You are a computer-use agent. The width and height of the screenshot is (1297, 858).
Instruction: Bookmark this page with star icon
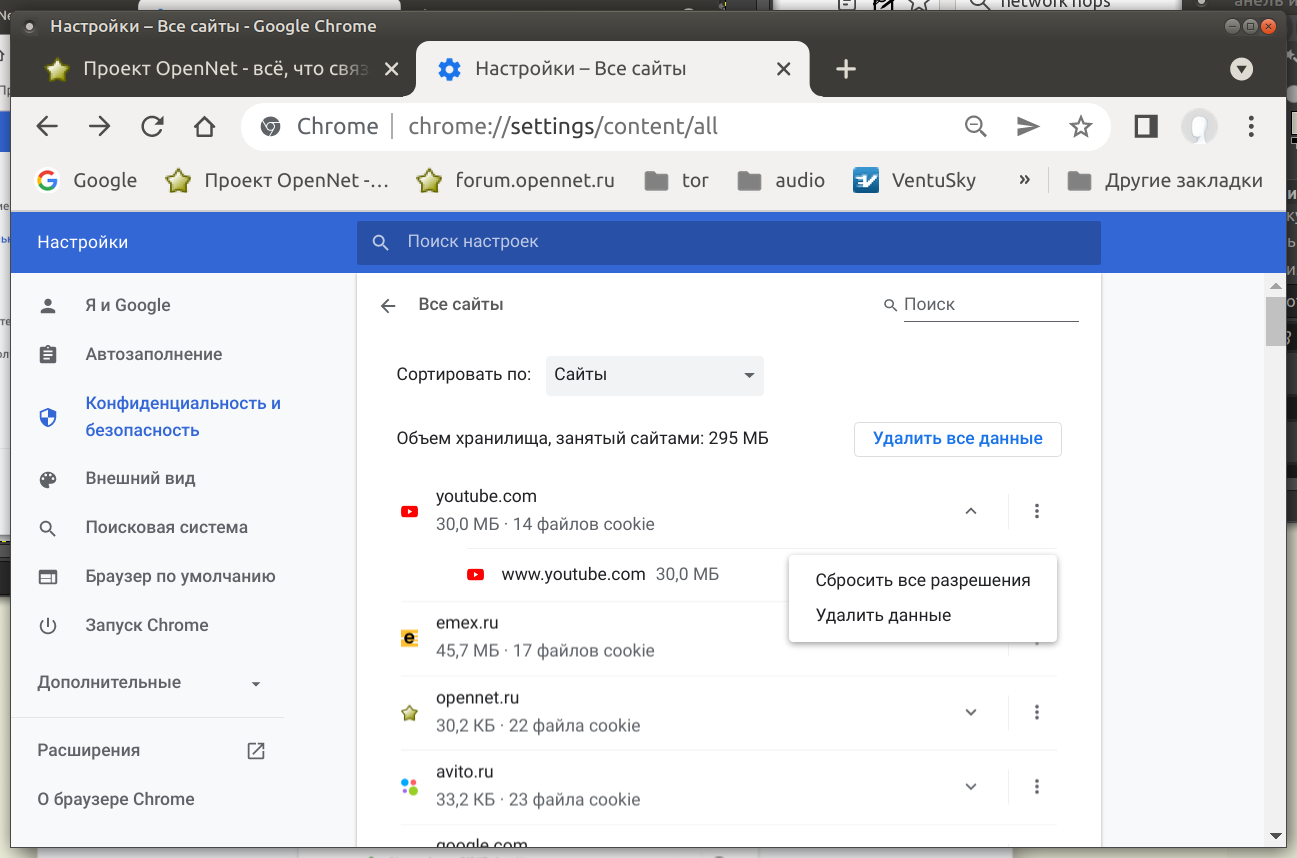pos(1080,126)
